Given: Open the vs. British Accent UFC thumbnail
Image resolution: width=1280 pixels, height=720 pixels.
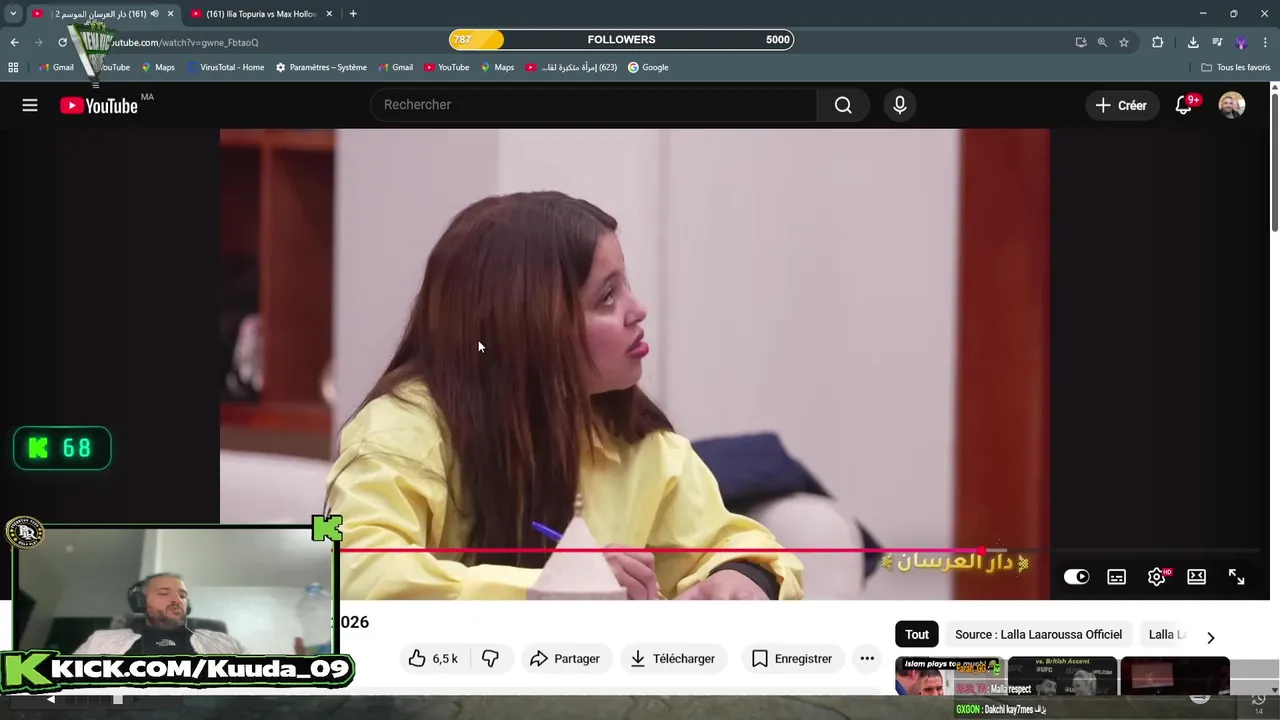Looking at the screenshot, I should [1062, 676].
